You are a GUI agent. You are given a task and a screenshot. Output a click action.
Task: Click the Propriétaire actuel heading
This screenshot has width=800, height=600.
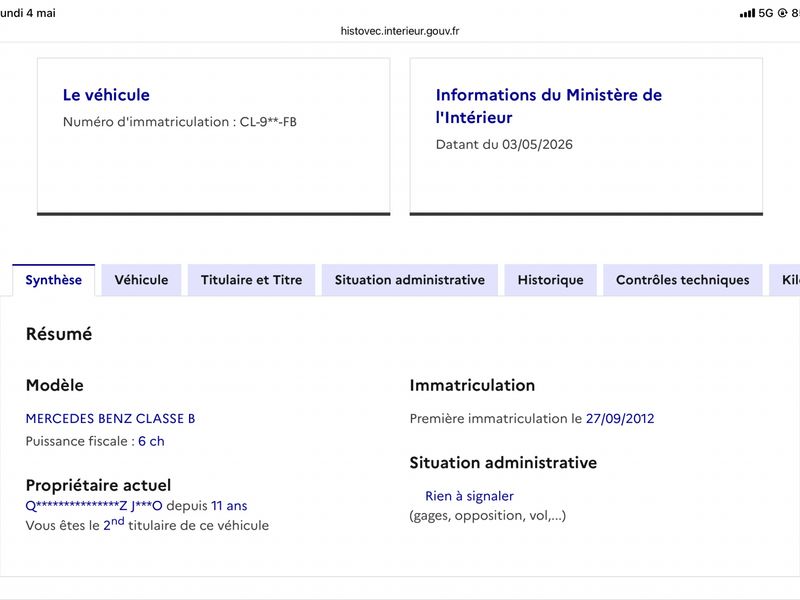point(98,485)
